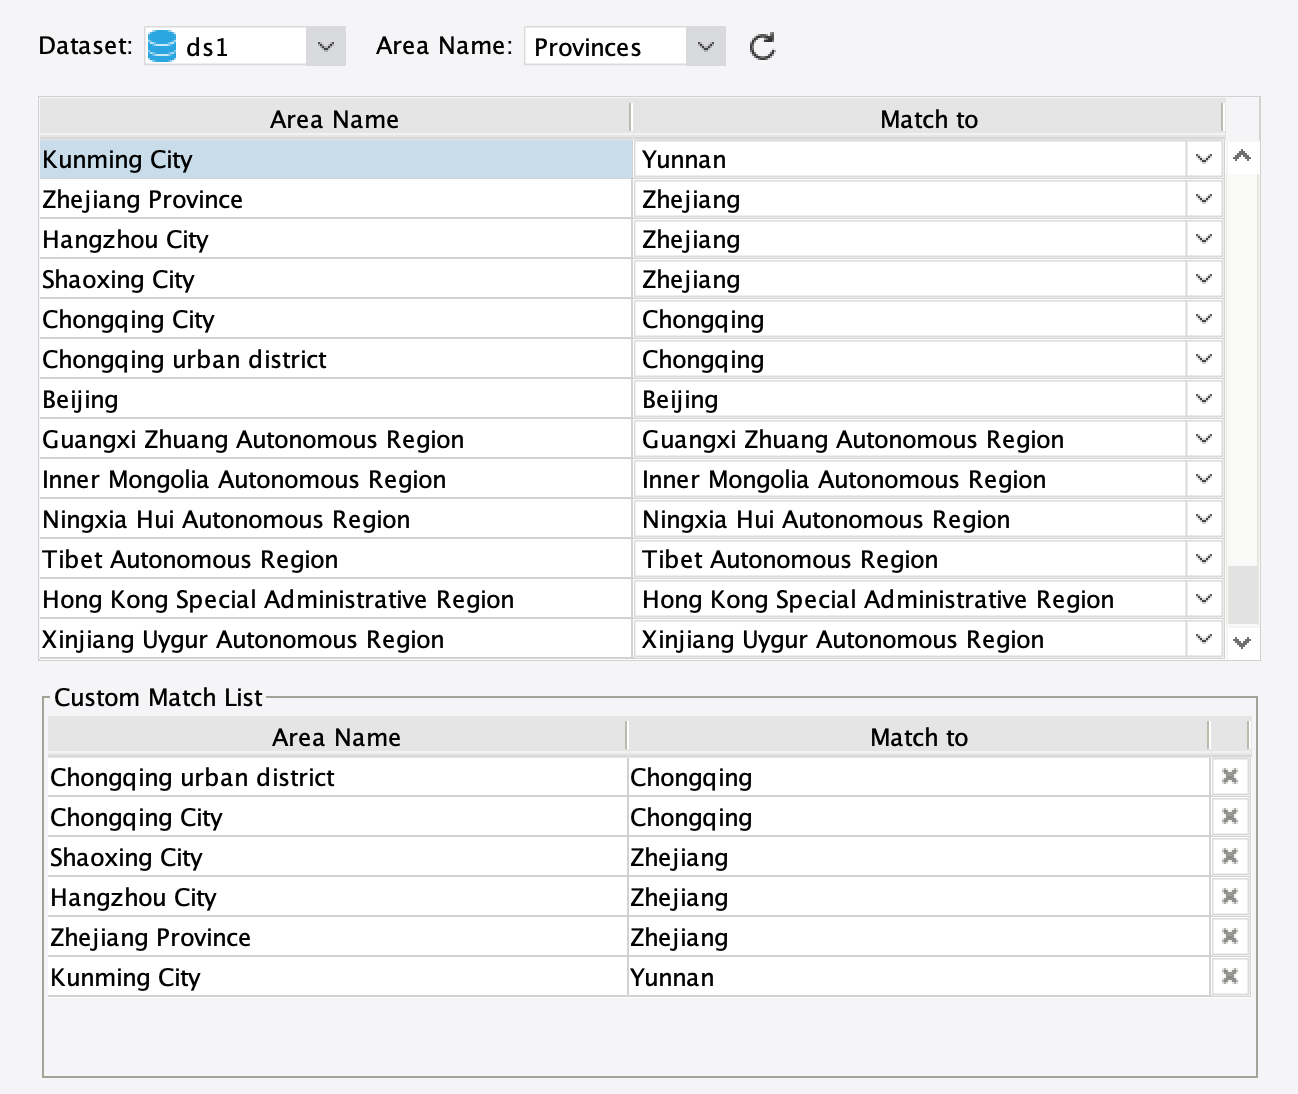Open Match to dropdown for Beijing row
Screen dimensions: 1298x1094
1204,399
